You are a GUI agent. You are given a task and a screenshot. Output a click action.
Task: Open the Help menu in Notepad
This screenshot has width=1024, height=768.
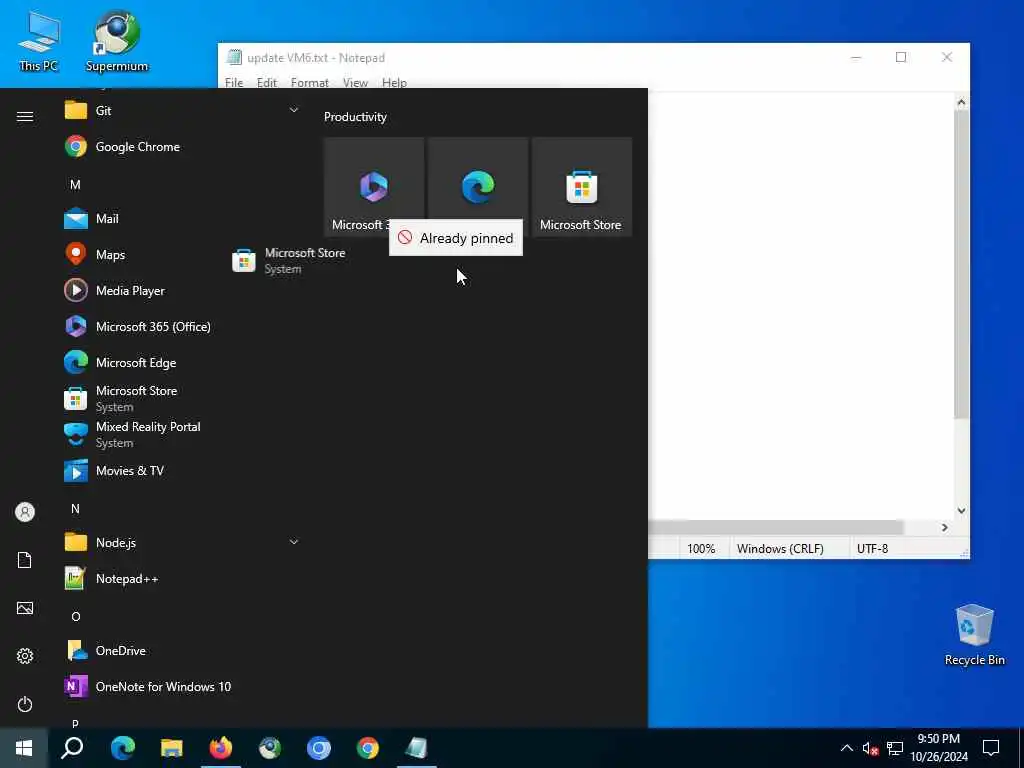[394, 83]
